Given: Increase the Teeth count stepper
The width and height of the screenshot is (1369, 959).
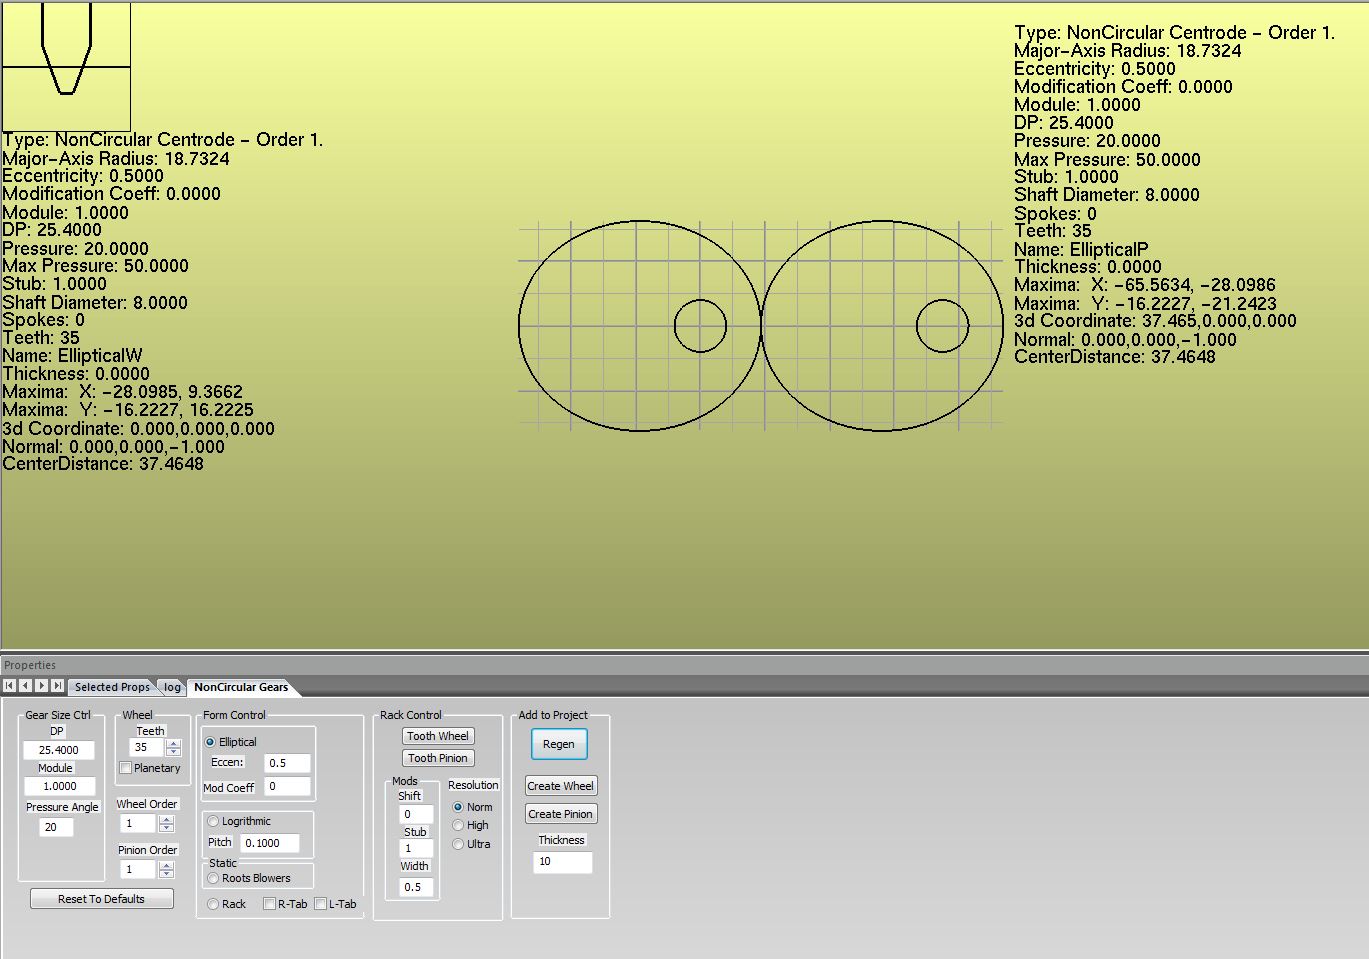Looking at the screenshot, I should pyautogui.click(x=174, y=743).
